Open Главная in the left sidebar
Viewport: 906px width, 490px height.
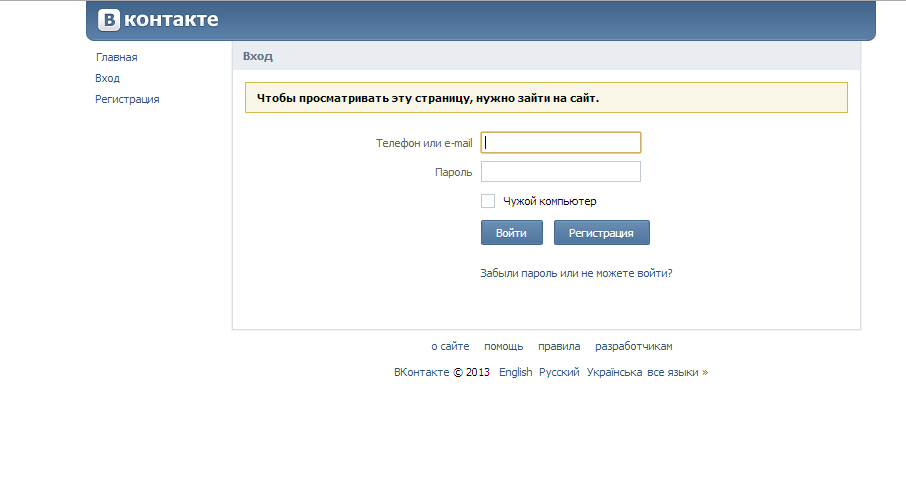(x=117, y=57)
